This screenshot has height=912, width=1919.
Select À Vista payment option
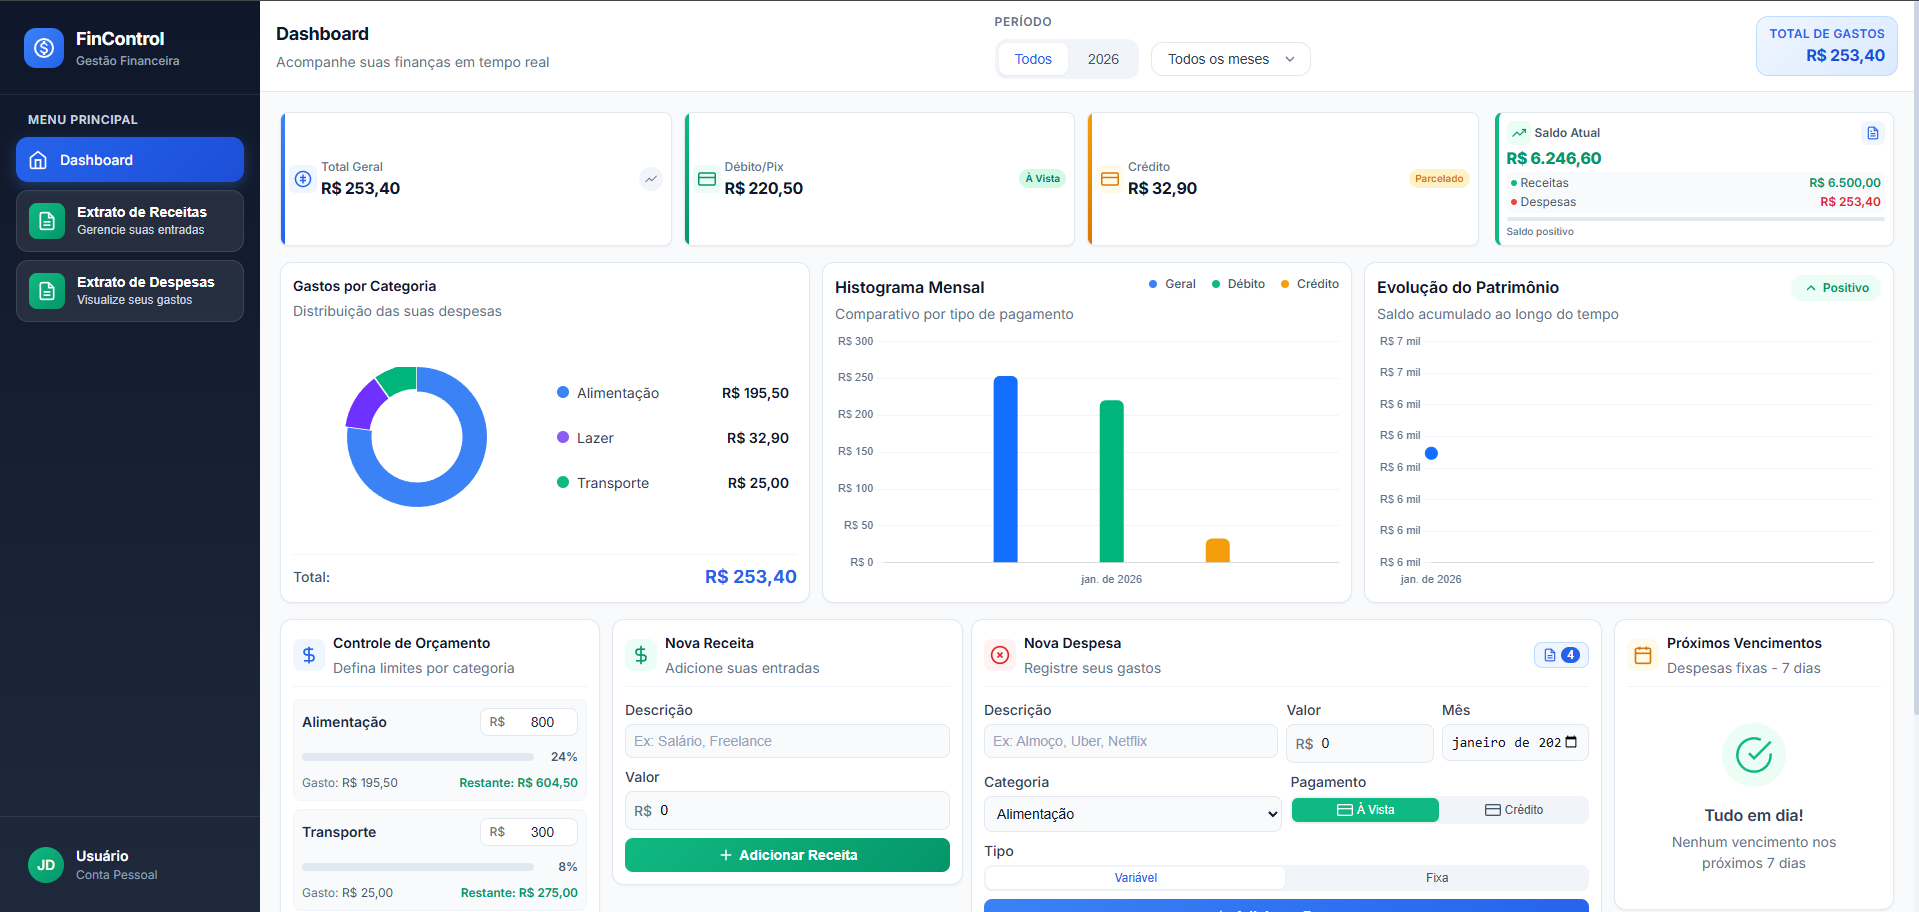[1365, 810]
